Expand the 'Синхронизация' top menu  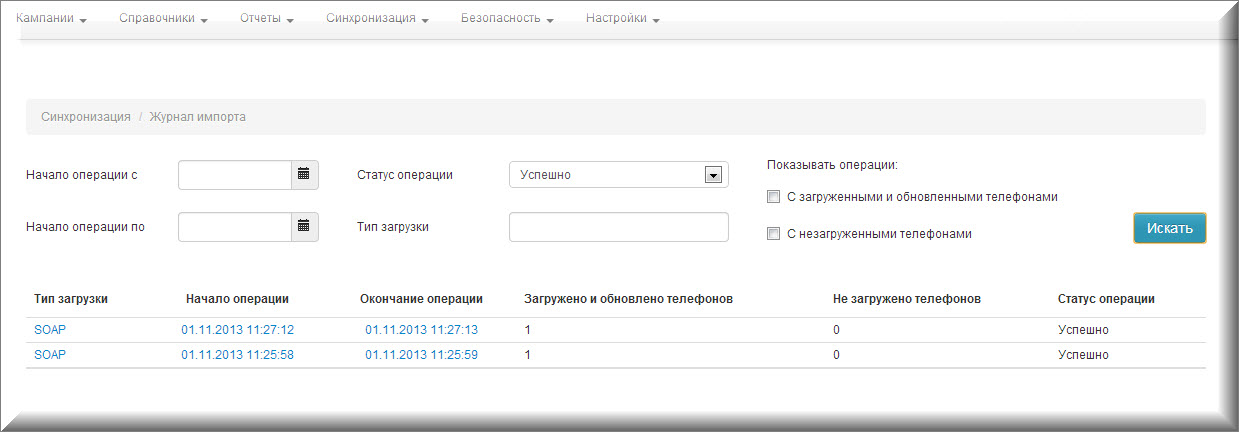click(377, 19)
